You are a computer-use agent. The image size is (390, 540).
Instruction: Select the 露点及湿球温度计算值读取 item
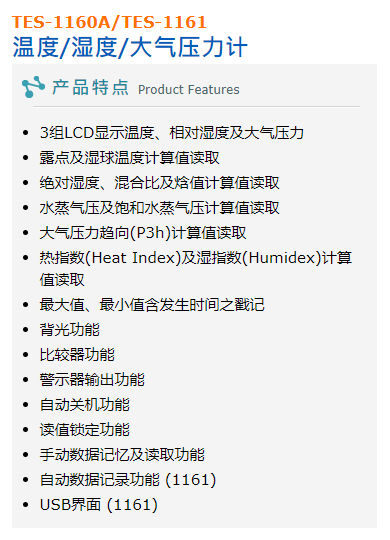pyautogui.click(x=130, y=158)
